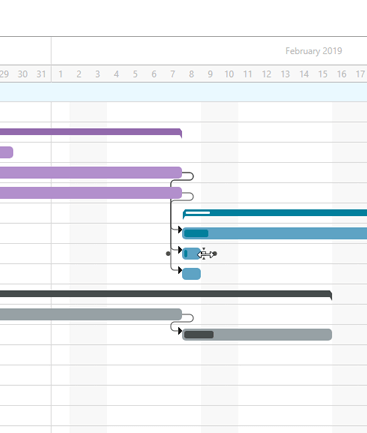Screen dimensions: 367x433
Task: Click the day 16 header label
Action: coord(342,74)
